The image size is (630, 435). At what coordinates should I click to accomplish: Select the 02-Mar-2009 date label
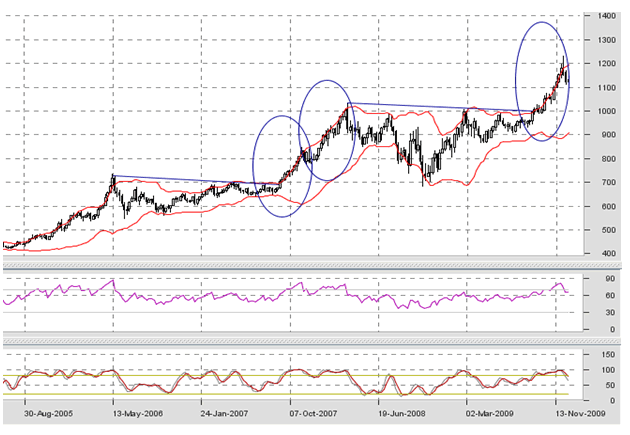490,413
